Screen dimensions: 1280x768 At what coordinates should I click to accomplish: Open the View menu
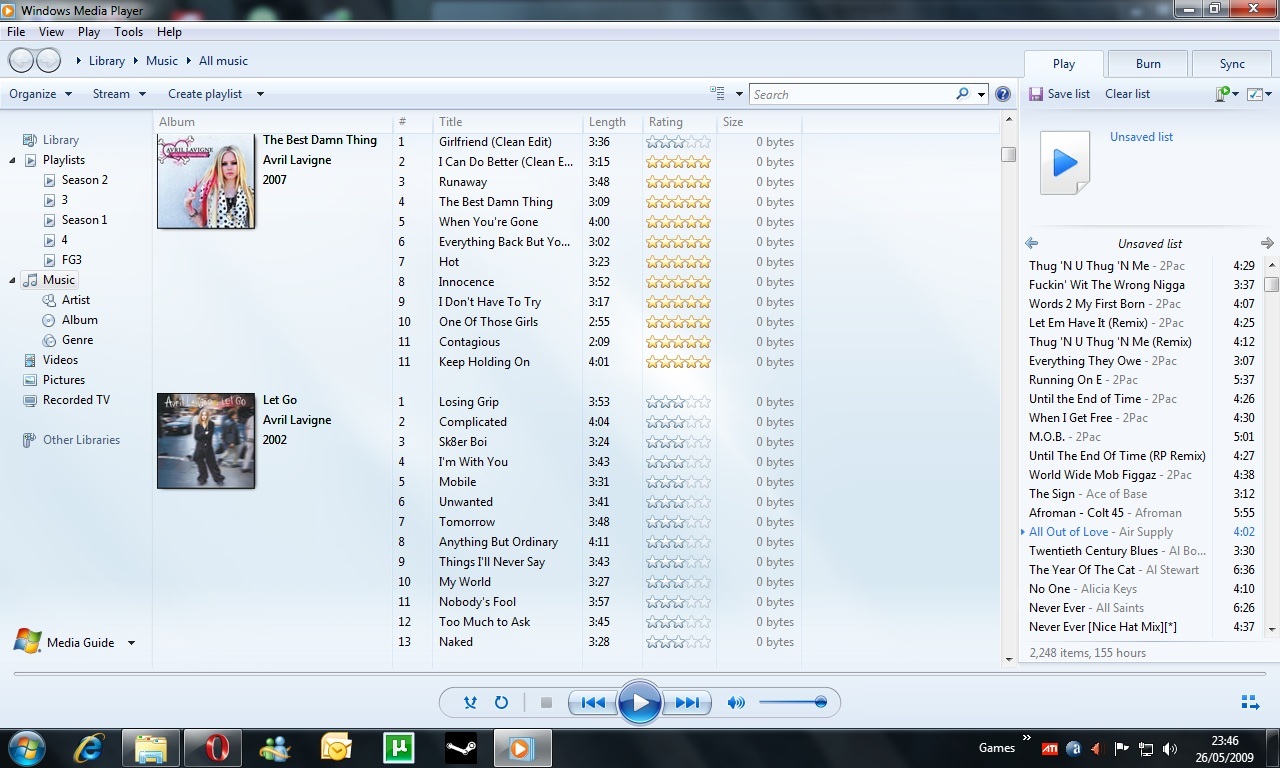point(51,32)
